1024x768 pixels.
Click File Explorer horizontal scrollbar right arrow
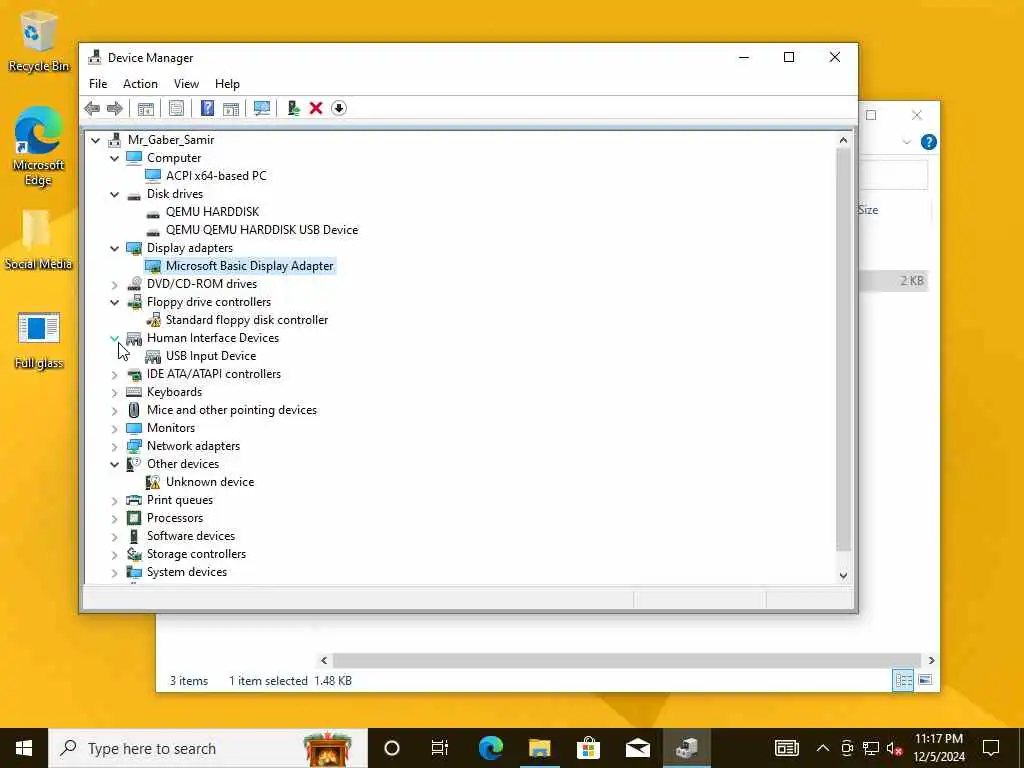pos(931,660)
